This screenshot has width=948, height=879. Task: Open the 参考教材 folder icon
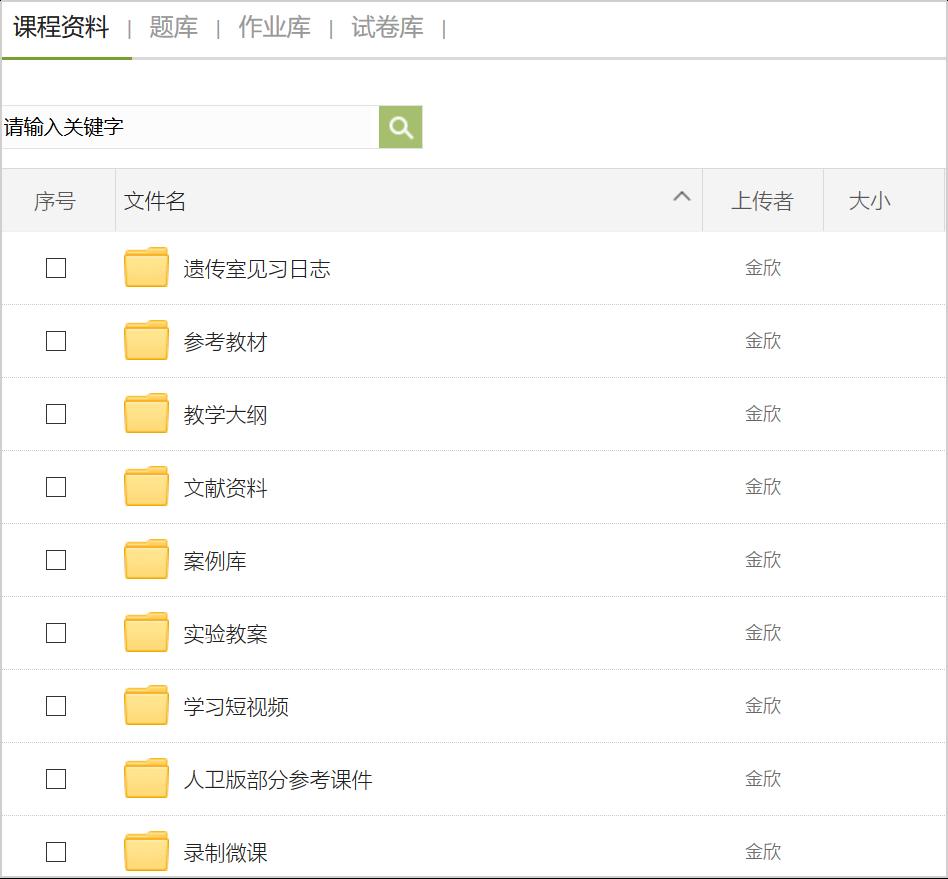coord(146,341)
